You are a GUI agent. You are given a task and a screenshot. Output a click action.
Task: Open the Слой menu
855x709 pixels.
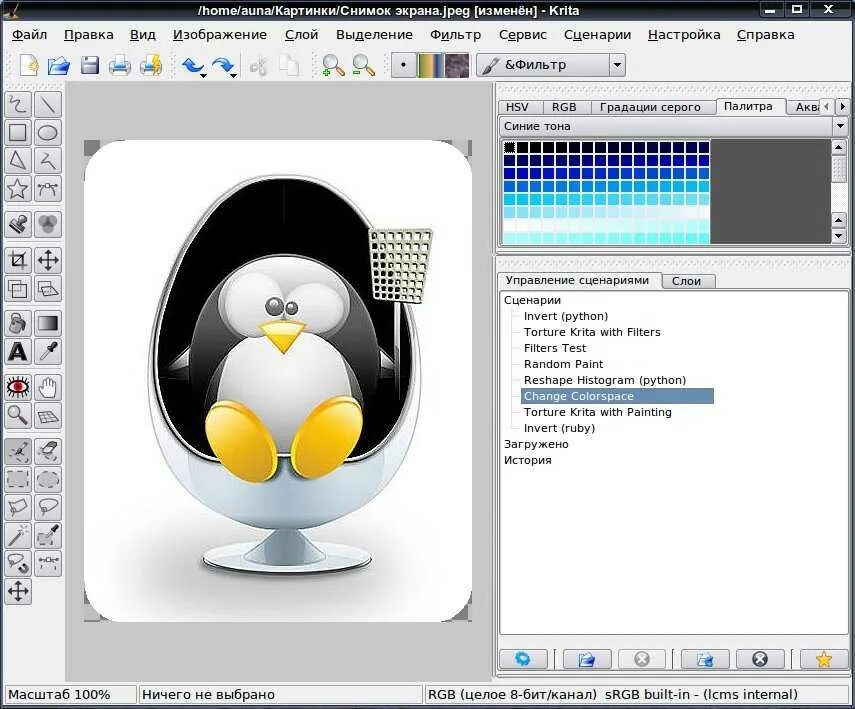301,34
